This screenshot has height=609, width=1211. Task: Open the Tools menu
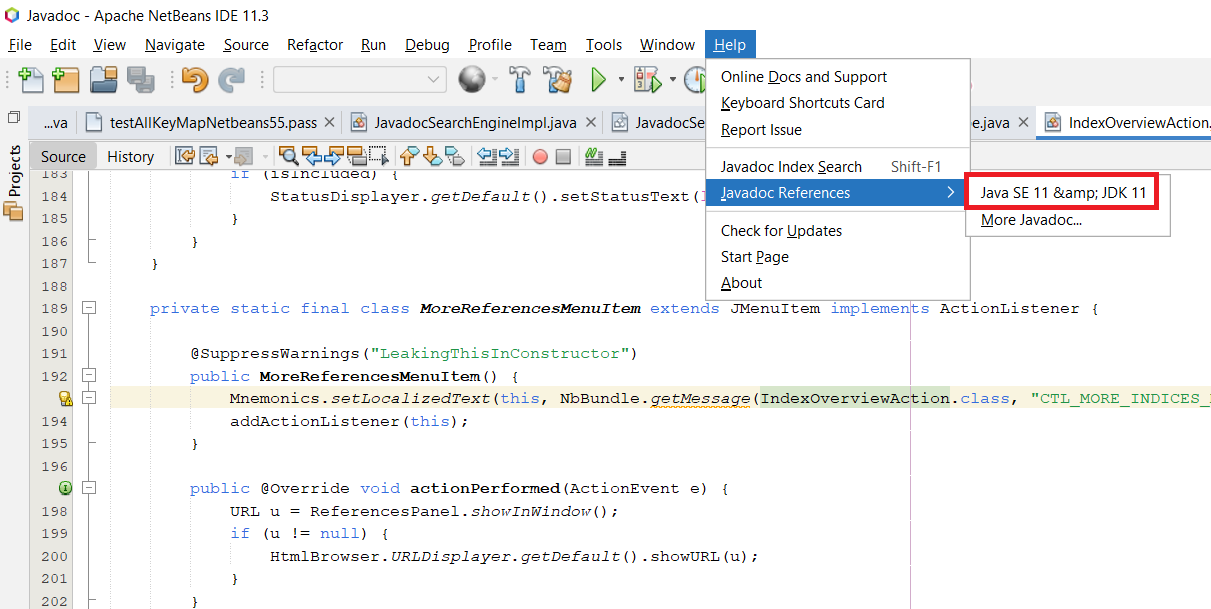(x=604, y=44)
